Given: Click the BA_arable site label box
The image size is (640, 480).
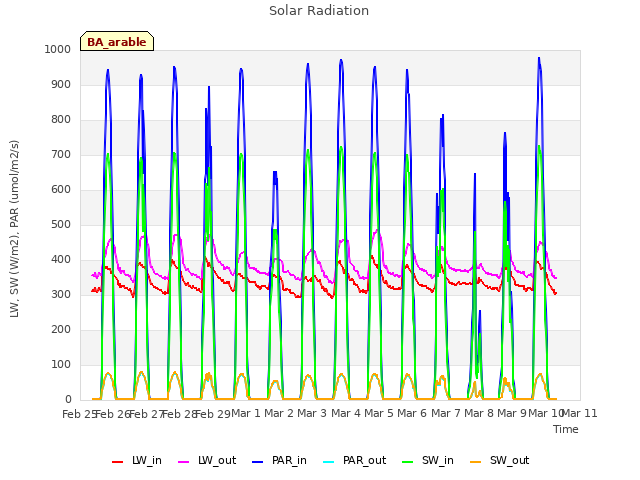Looking at the screenshot, I should [x=117, y=41].
